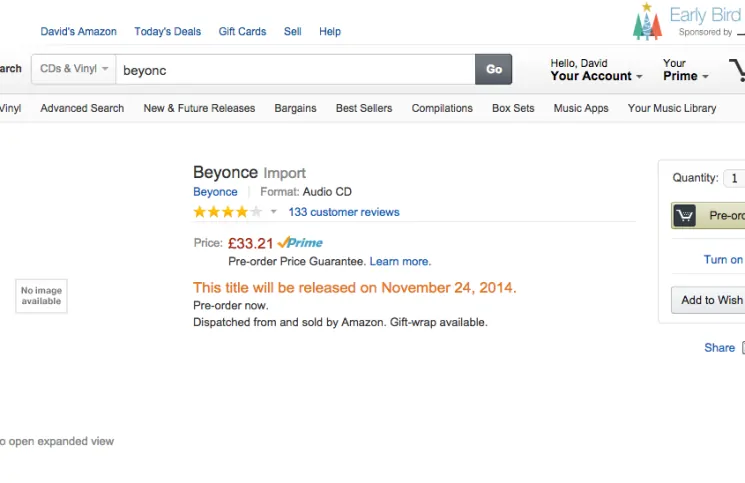745x483 pixels.
Task: Click the Prime logo next to price
Action: pos(300,243)
